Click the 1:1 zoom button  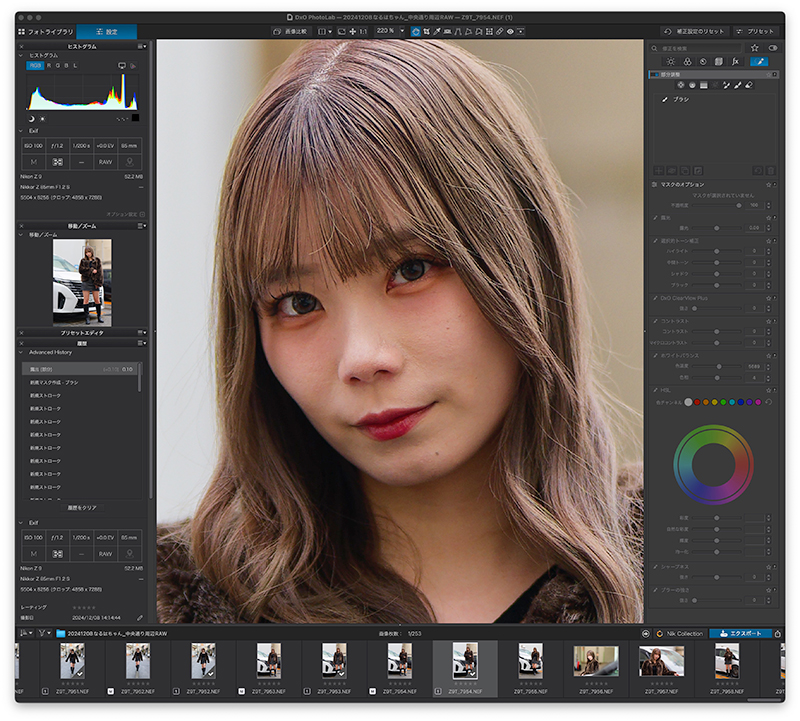363,32
